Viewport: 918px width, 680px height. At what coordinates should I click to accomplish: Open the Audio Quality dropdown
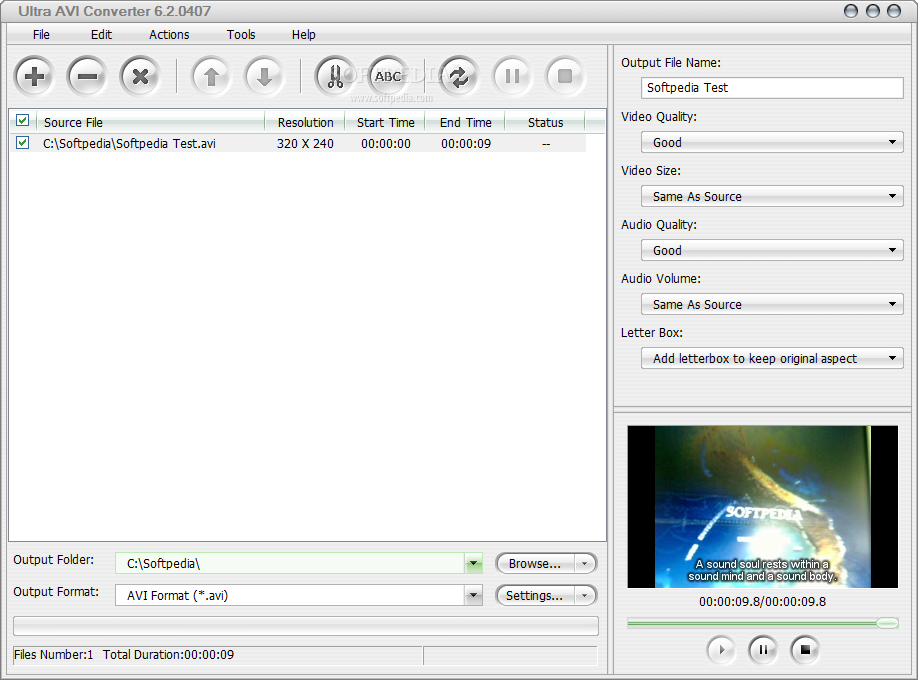[x=772, y=250]
